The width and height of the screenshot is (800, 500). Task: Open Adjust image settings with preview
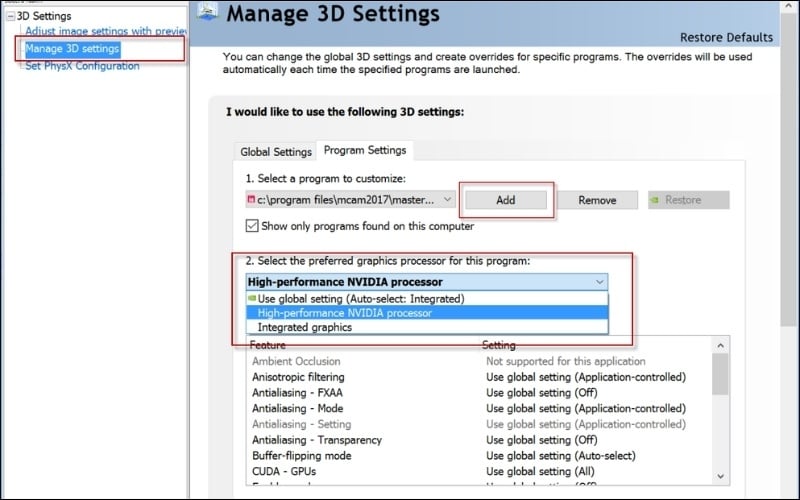click(x=105, y=32)
